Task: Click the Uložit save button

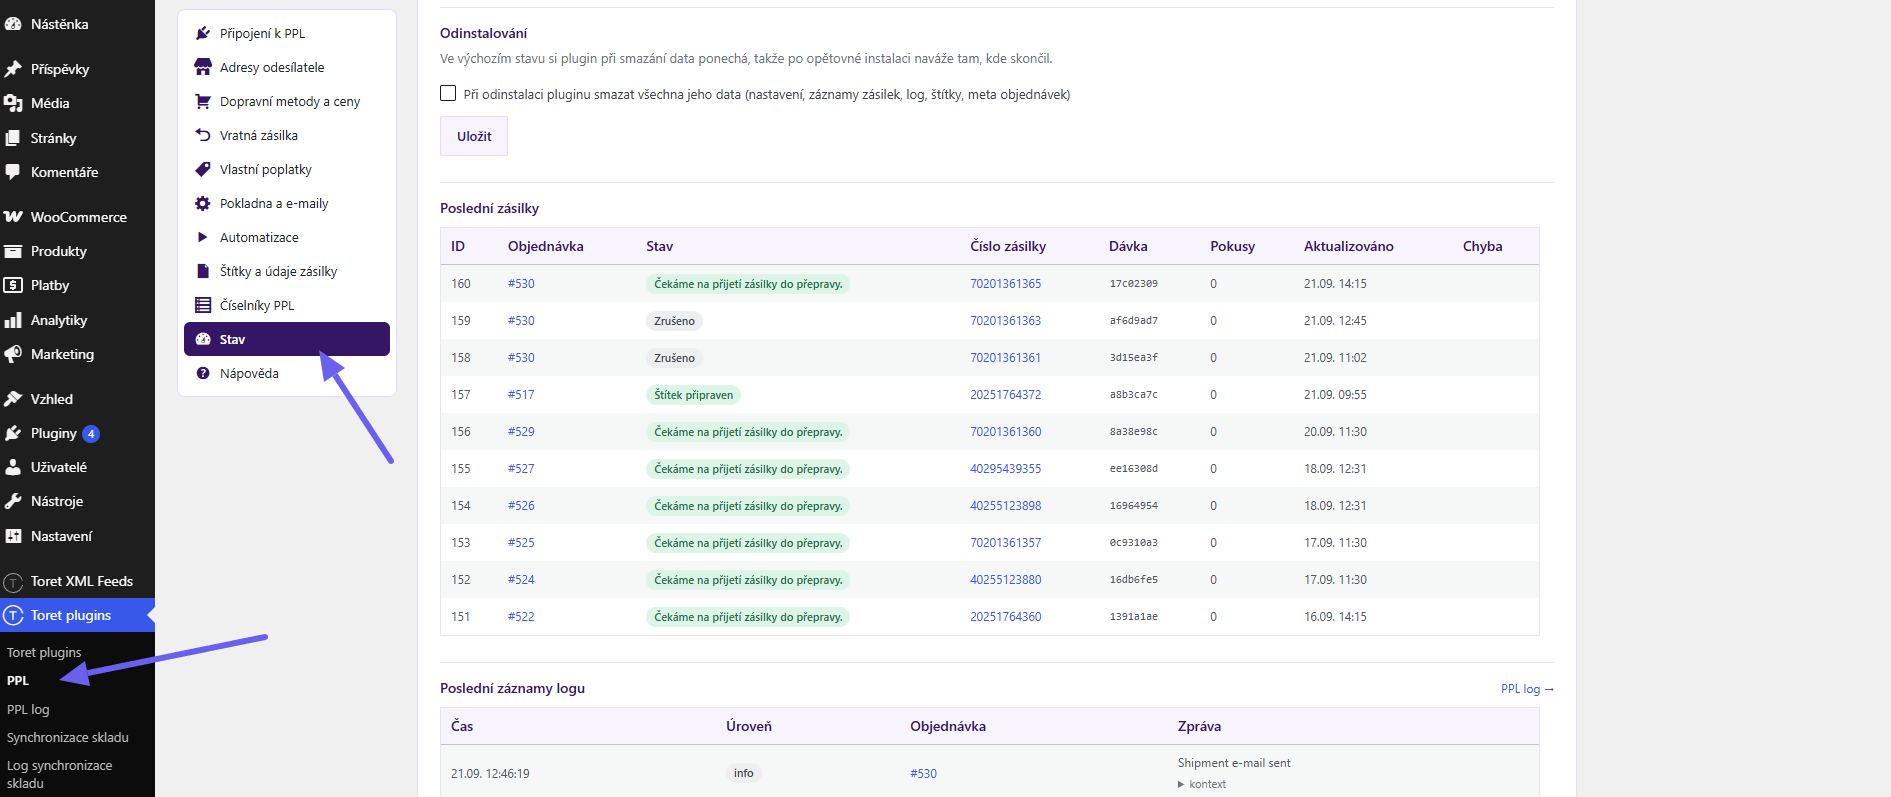Action: click(x=474, y=136)
